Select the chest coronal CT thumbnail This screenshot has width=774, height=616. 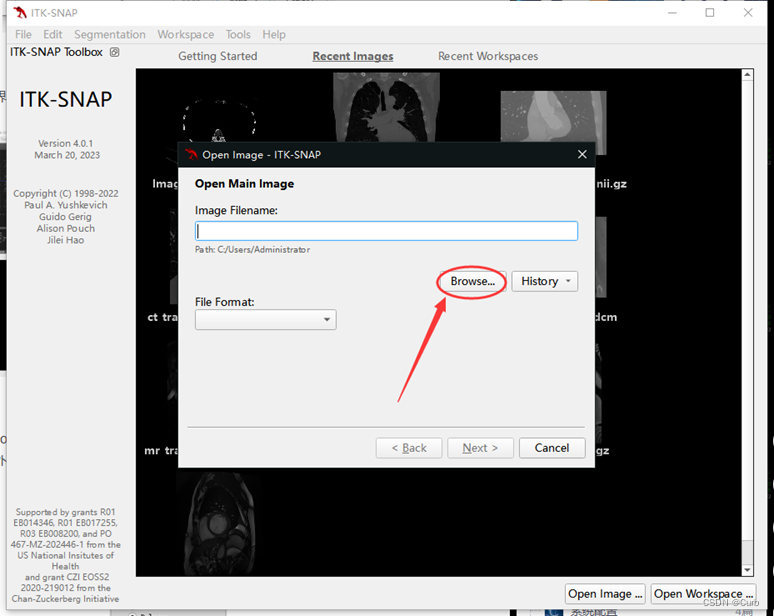[x=386, y=107]
